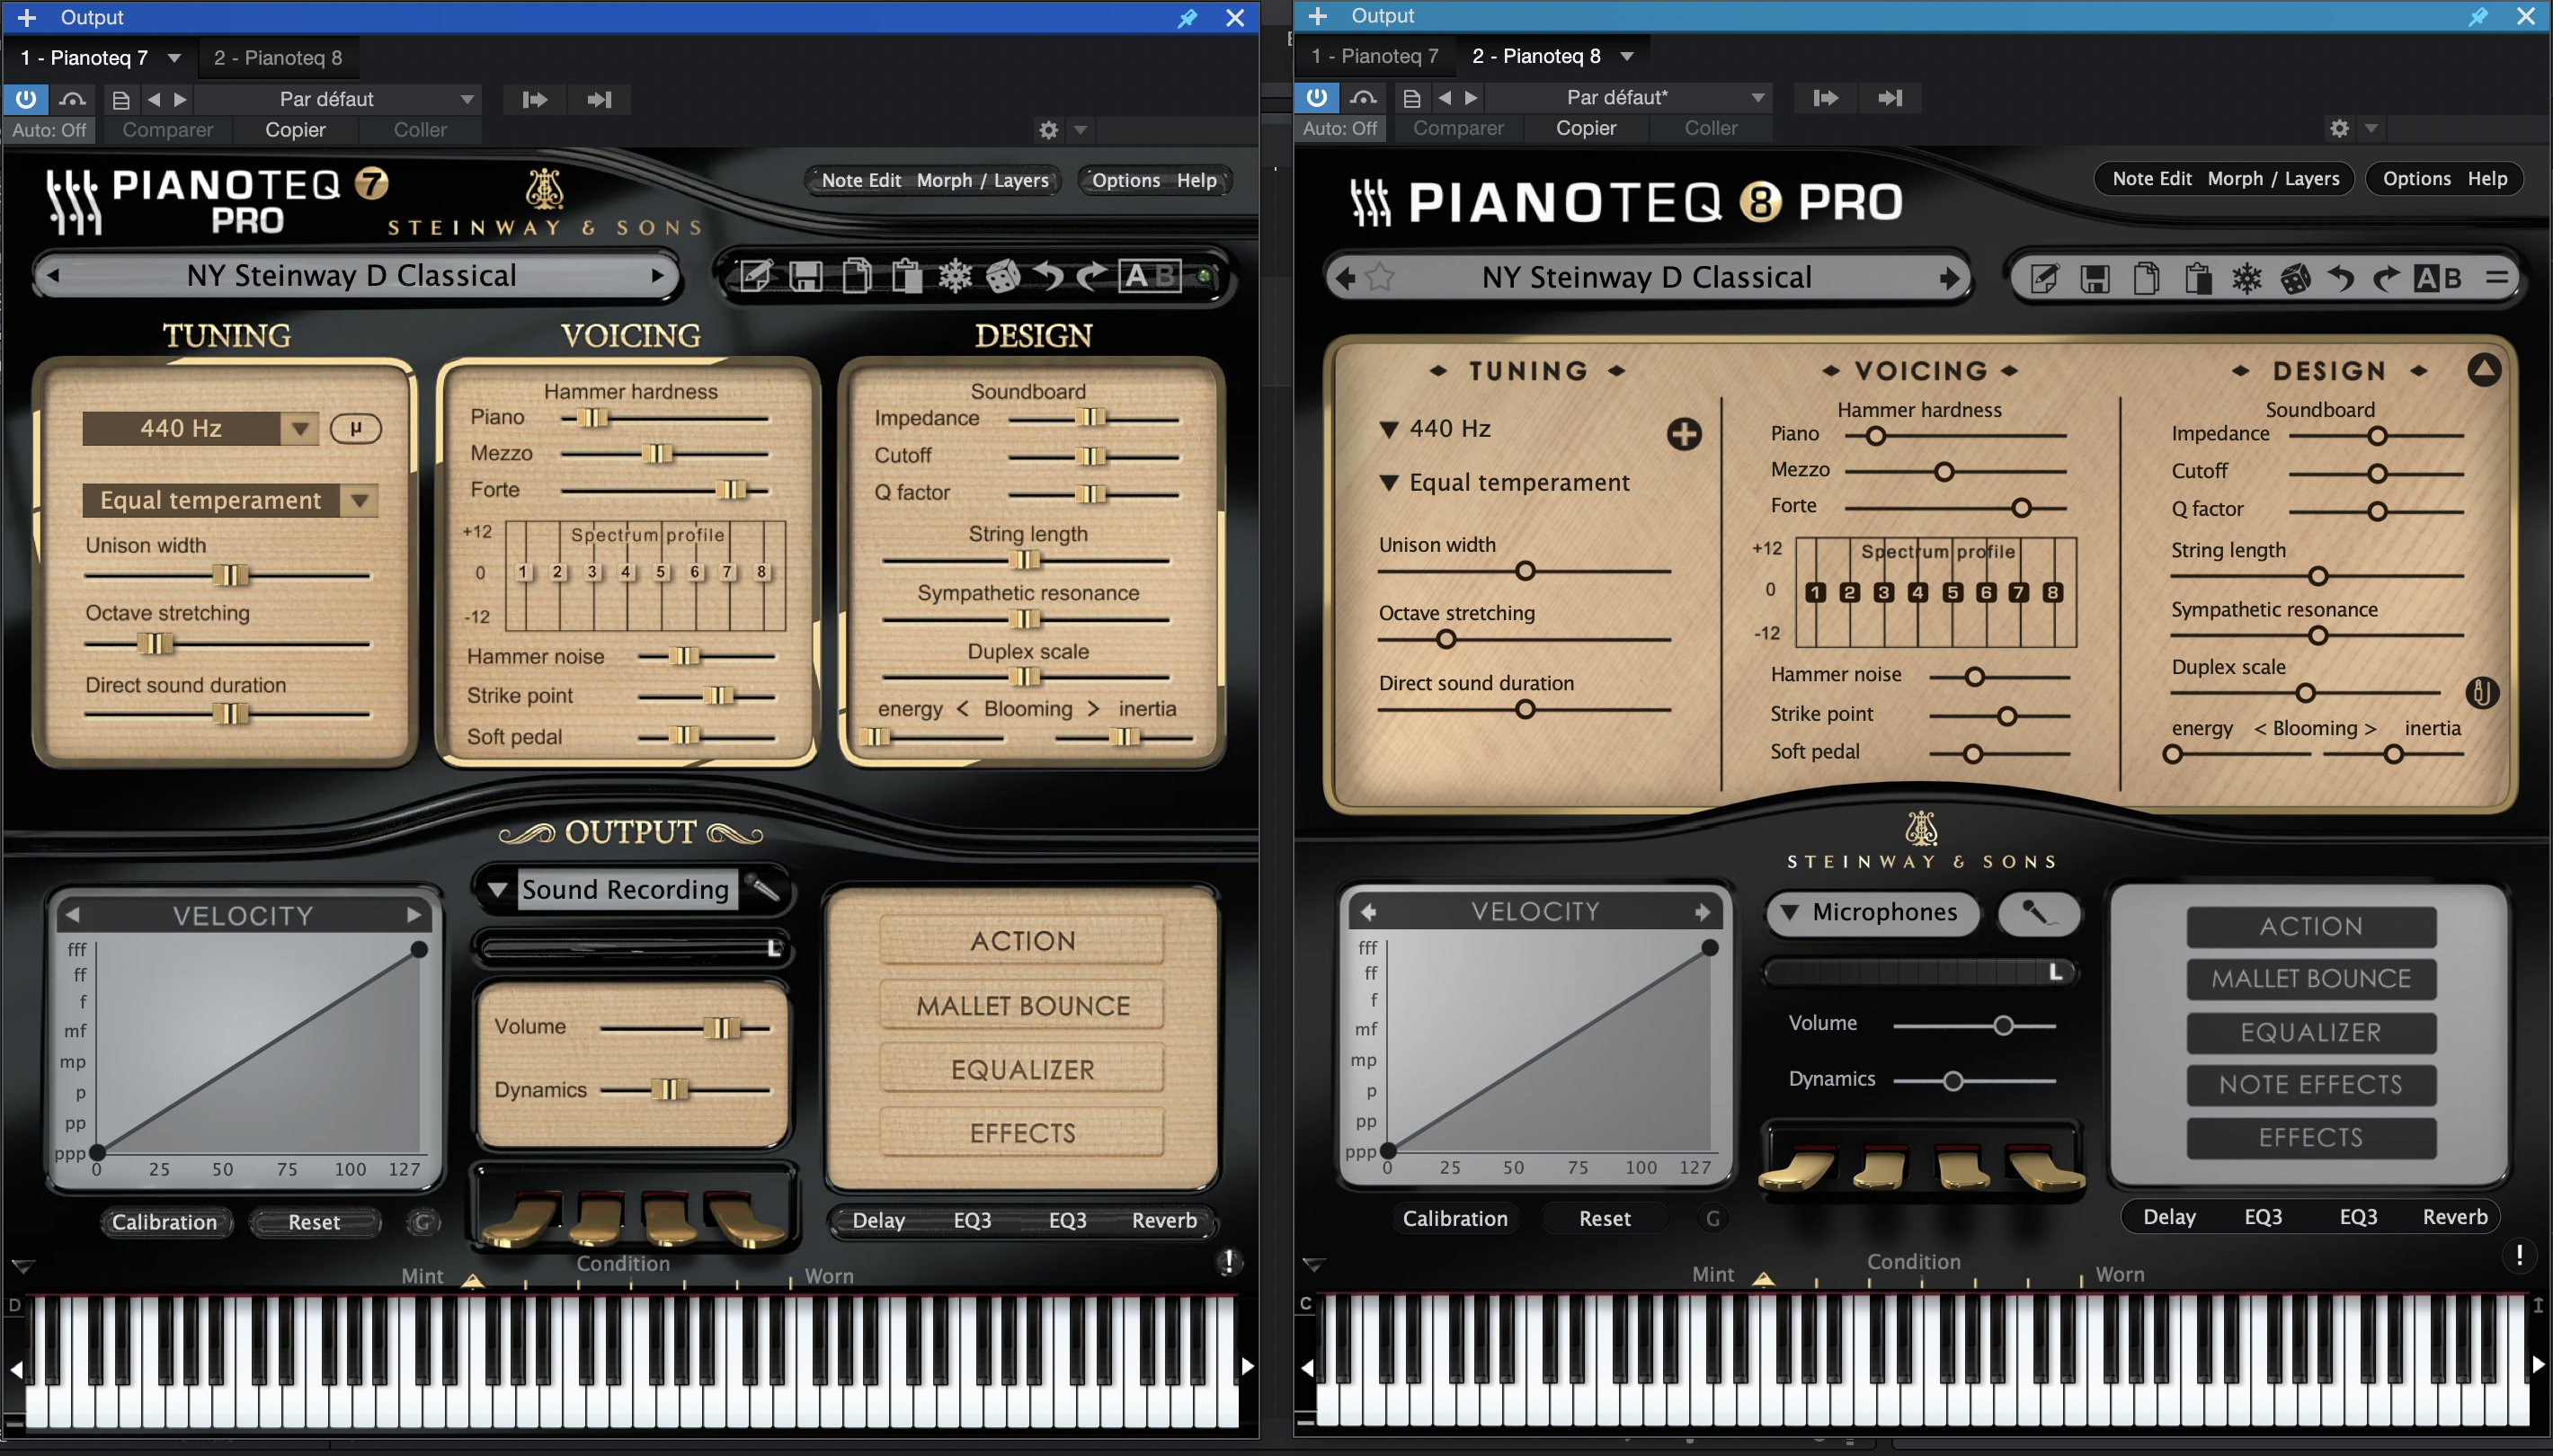
Task: Select the dice randomize icon in Pianoteq 7
Action: [1003, 276]
